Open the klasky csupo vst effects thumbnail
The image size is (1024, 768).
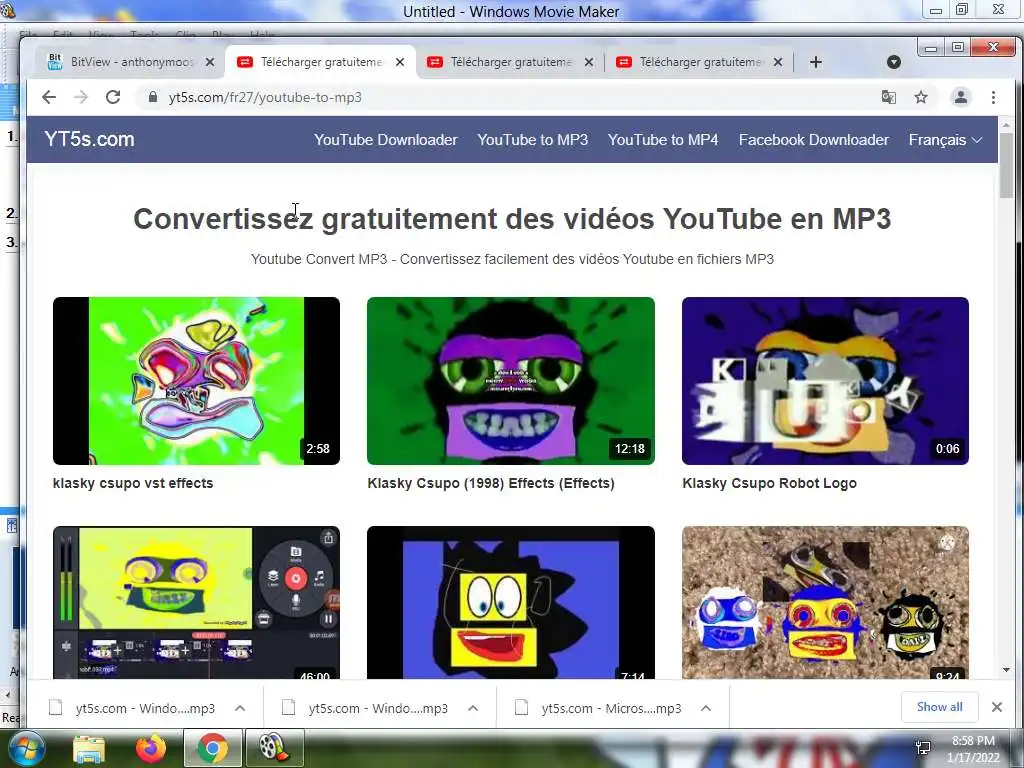(196, 381)
